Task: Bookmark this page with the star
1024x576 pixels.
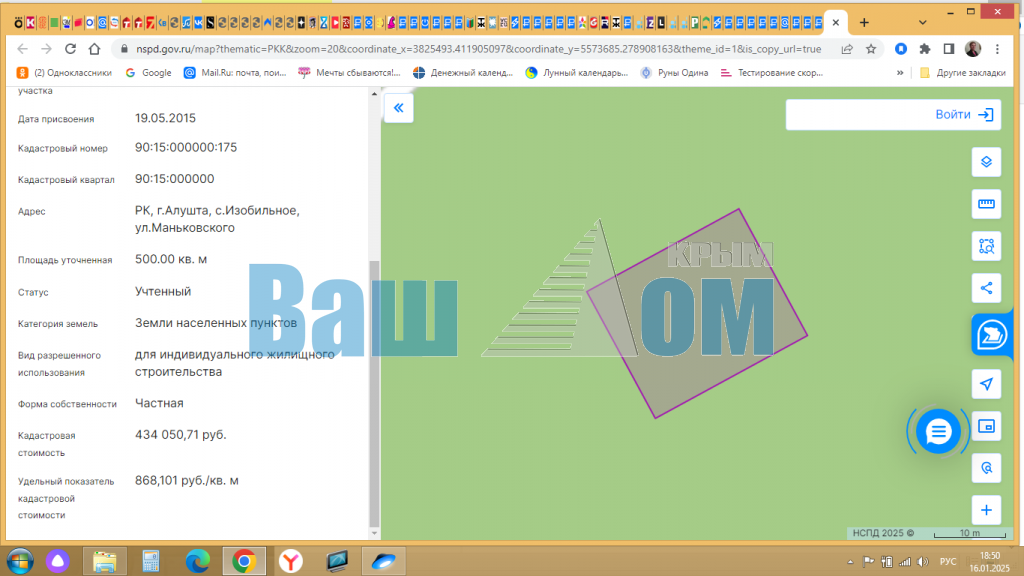Action: coord(871,48)
